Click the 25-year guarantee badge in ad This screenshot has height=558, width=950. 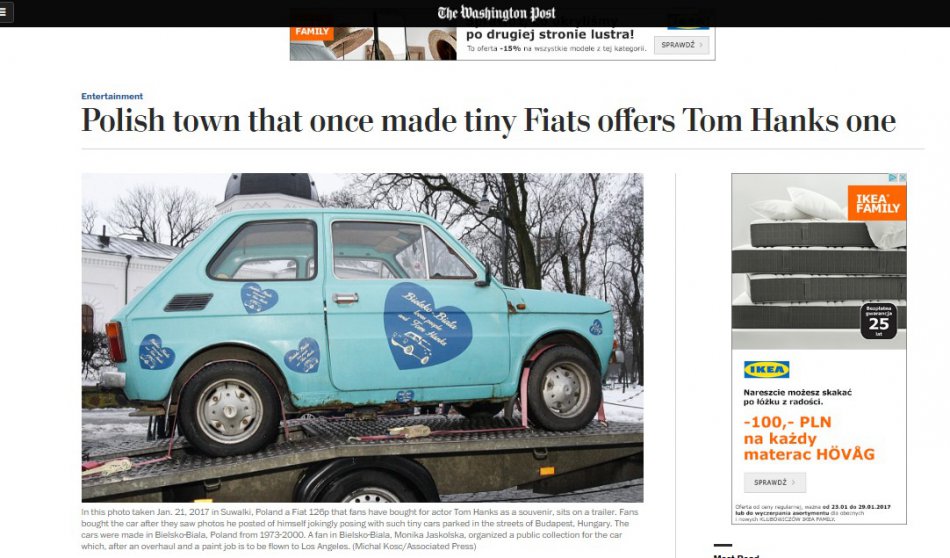coord(879,321)
